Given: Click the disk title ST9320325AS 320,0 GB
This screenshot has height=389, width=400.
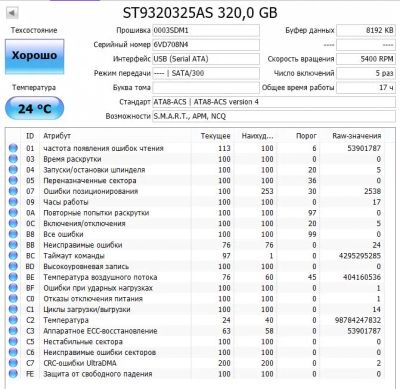Looking at the screenshot, I should [x=200, y=13].
